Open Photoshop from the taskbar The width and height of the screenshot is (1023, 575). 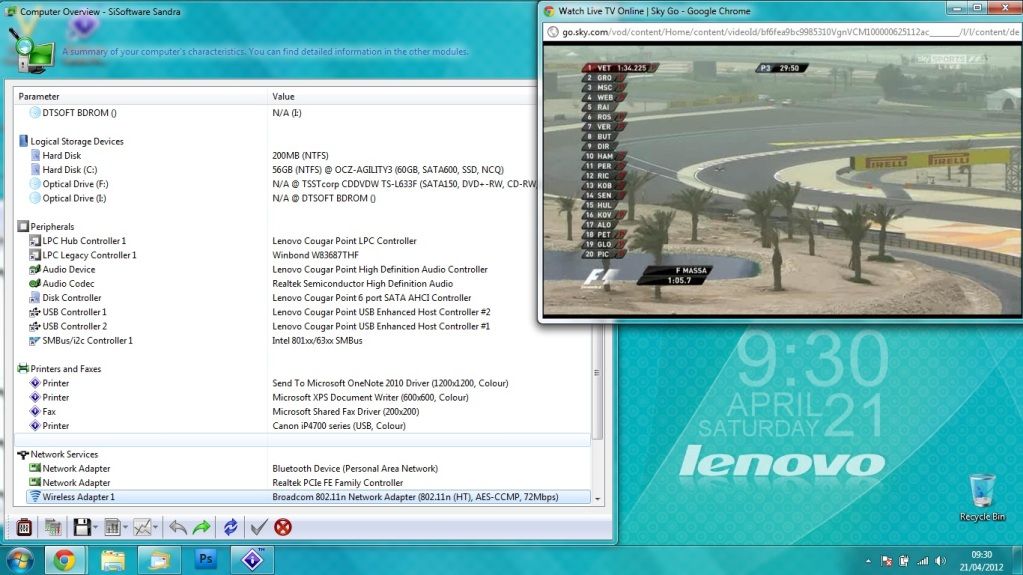[x=206, y=559]
